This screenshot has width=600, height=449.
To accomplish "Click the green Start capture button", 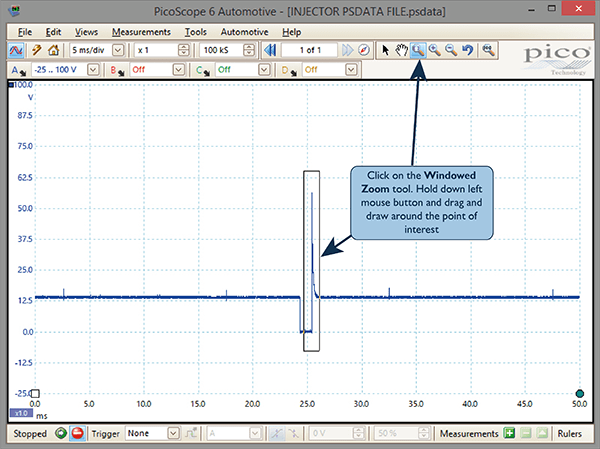I will point(60,433).
